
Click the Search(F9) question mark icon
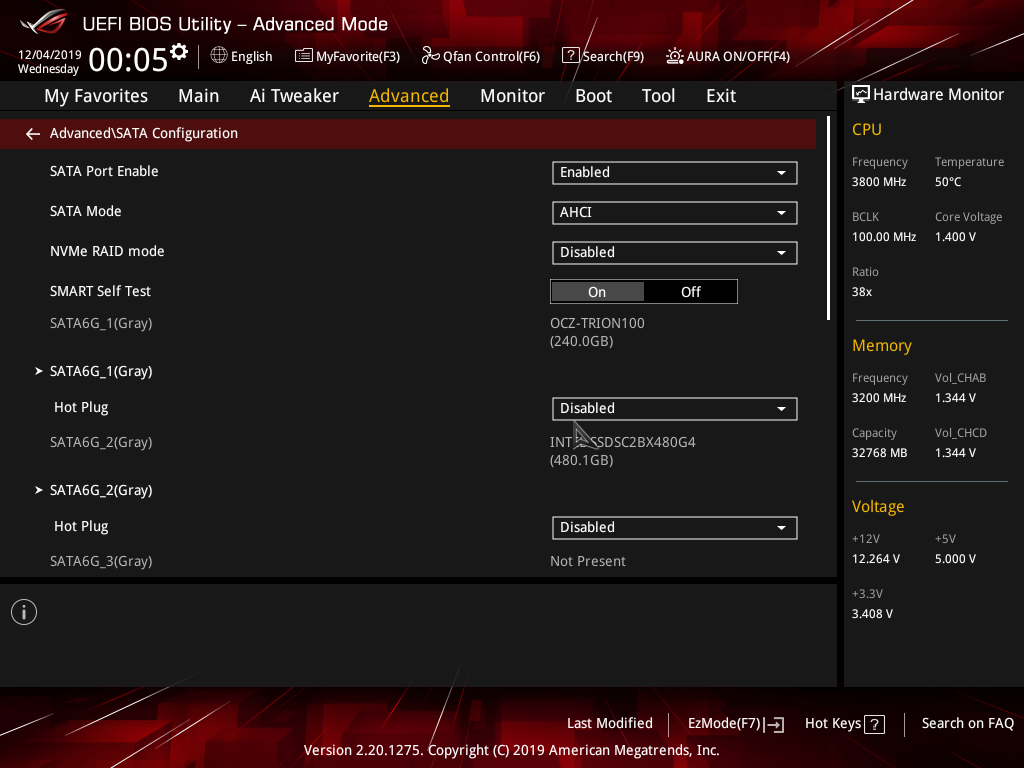pos(571,56)
